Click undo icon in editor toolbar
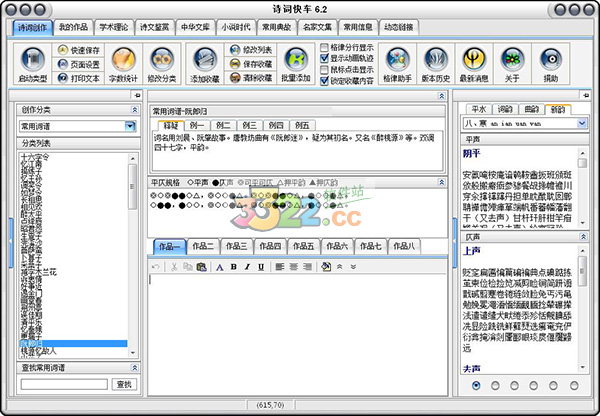The image size is (600, 416). 155,267
